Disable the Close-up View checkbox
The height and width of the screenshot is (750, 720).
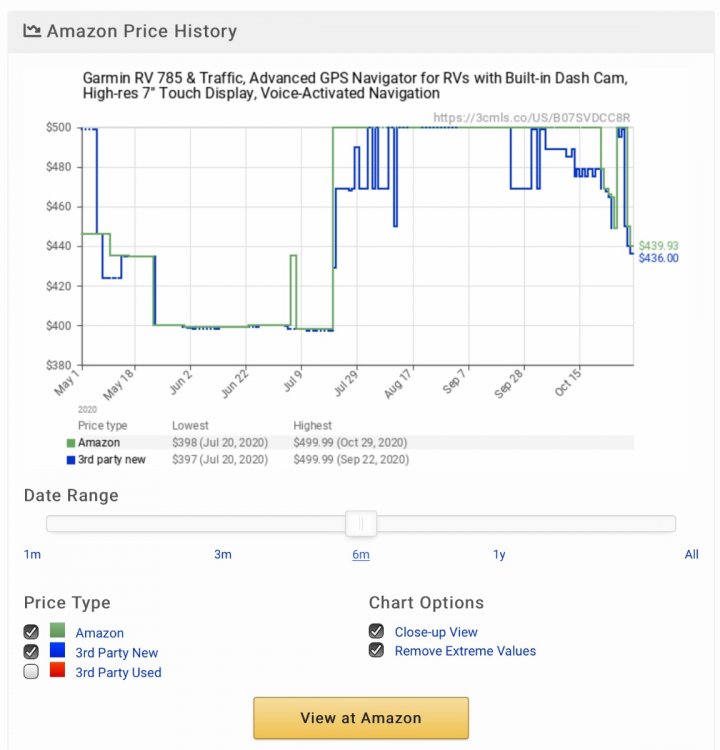point(376,631)
